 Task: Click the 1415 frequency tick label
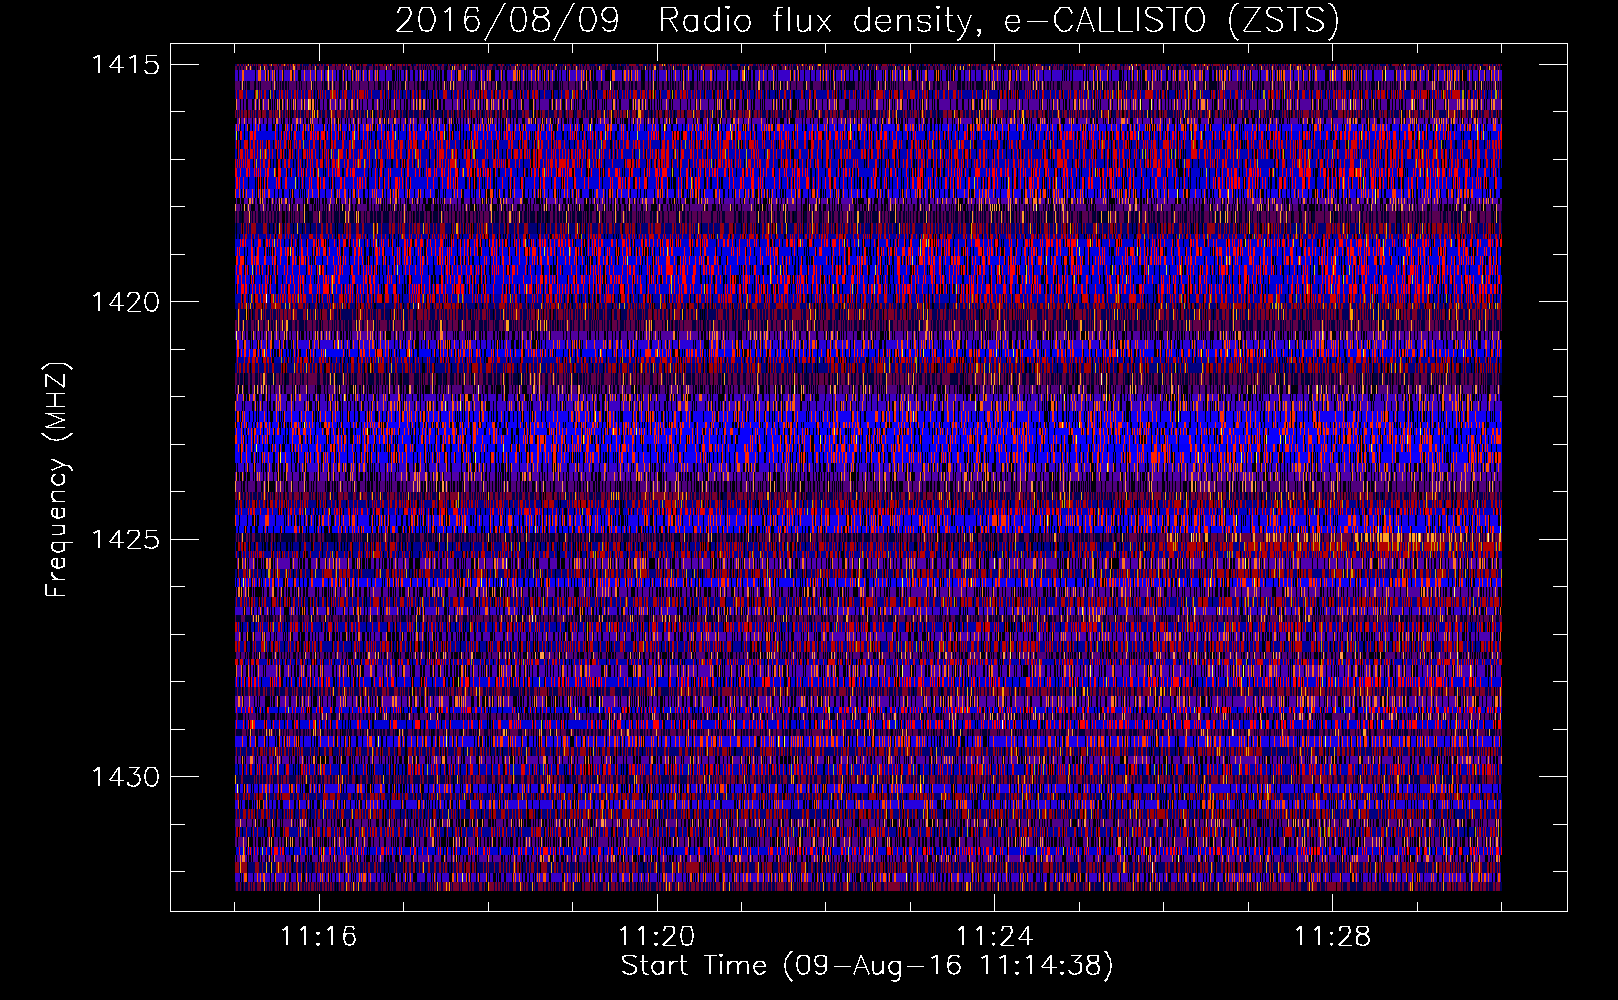click(125, 65)
